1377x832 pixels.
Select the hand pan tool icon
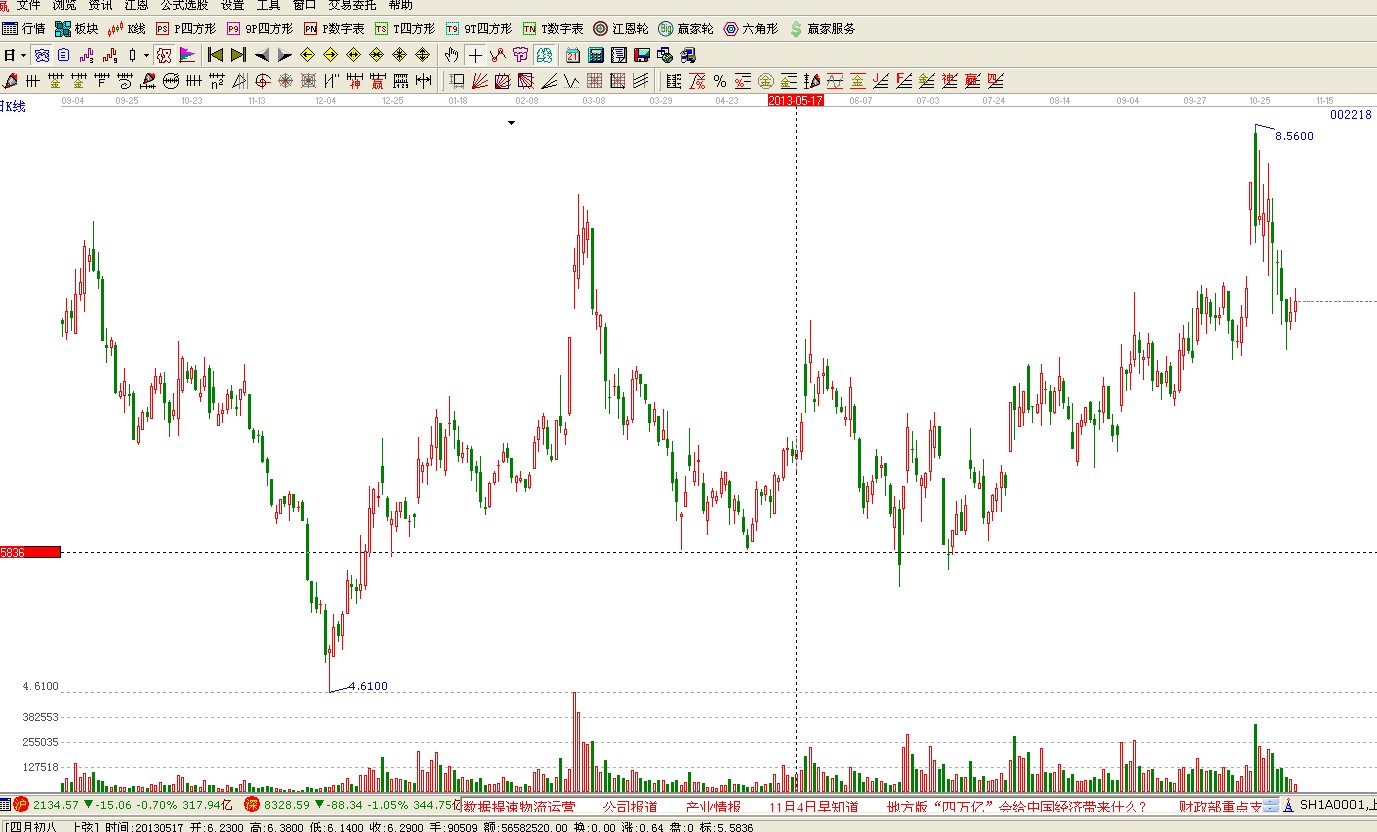452,55
